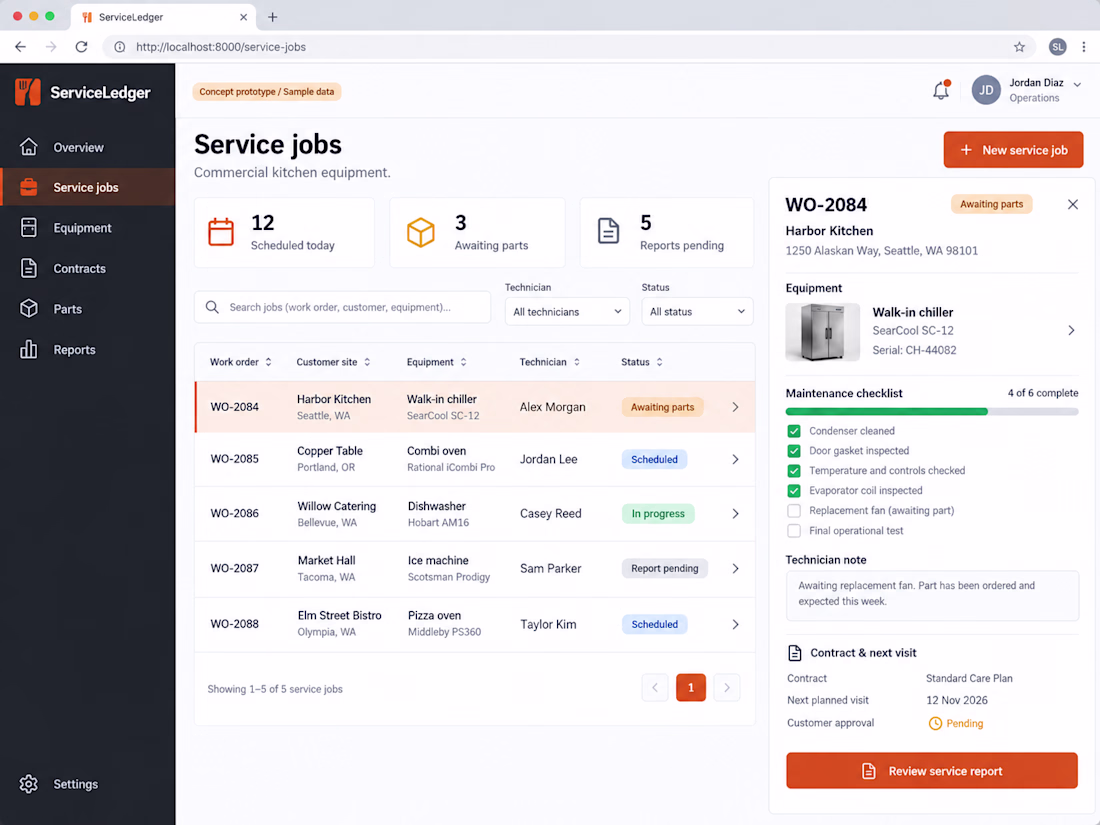Uncheck Temperature and controls checked box
Screen dimensions: 1100x825
[793, 471]
